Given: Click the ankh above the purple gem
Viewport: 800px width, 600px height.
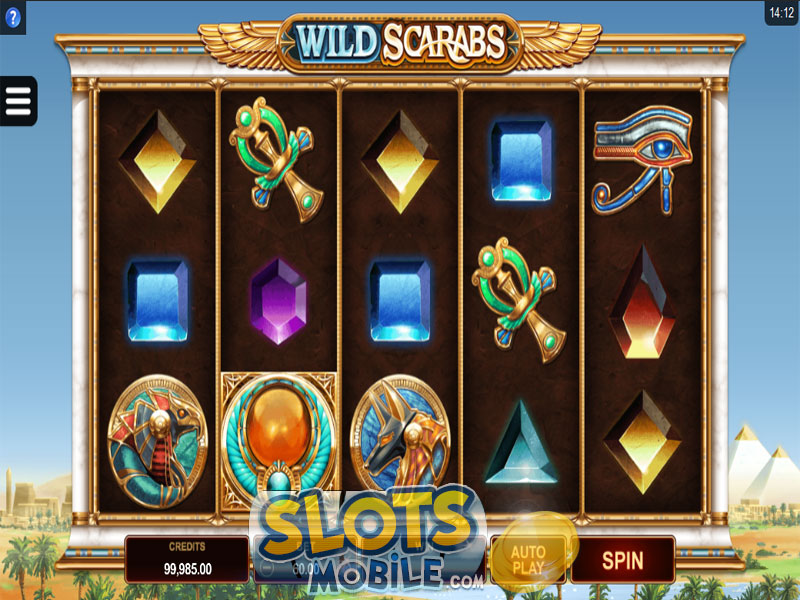Looking at the screenshot, I should point(277,159).
